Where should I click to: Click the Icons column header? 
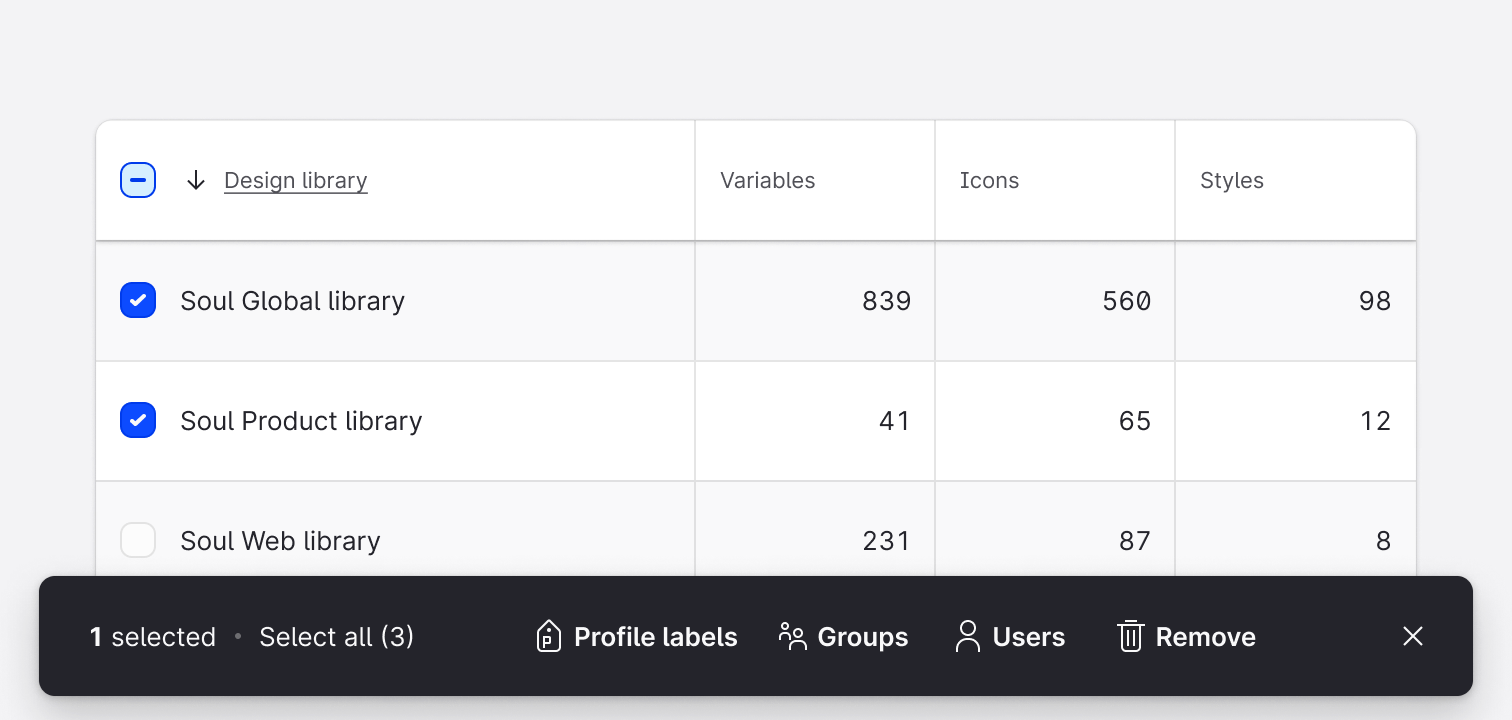coord(989,180)
